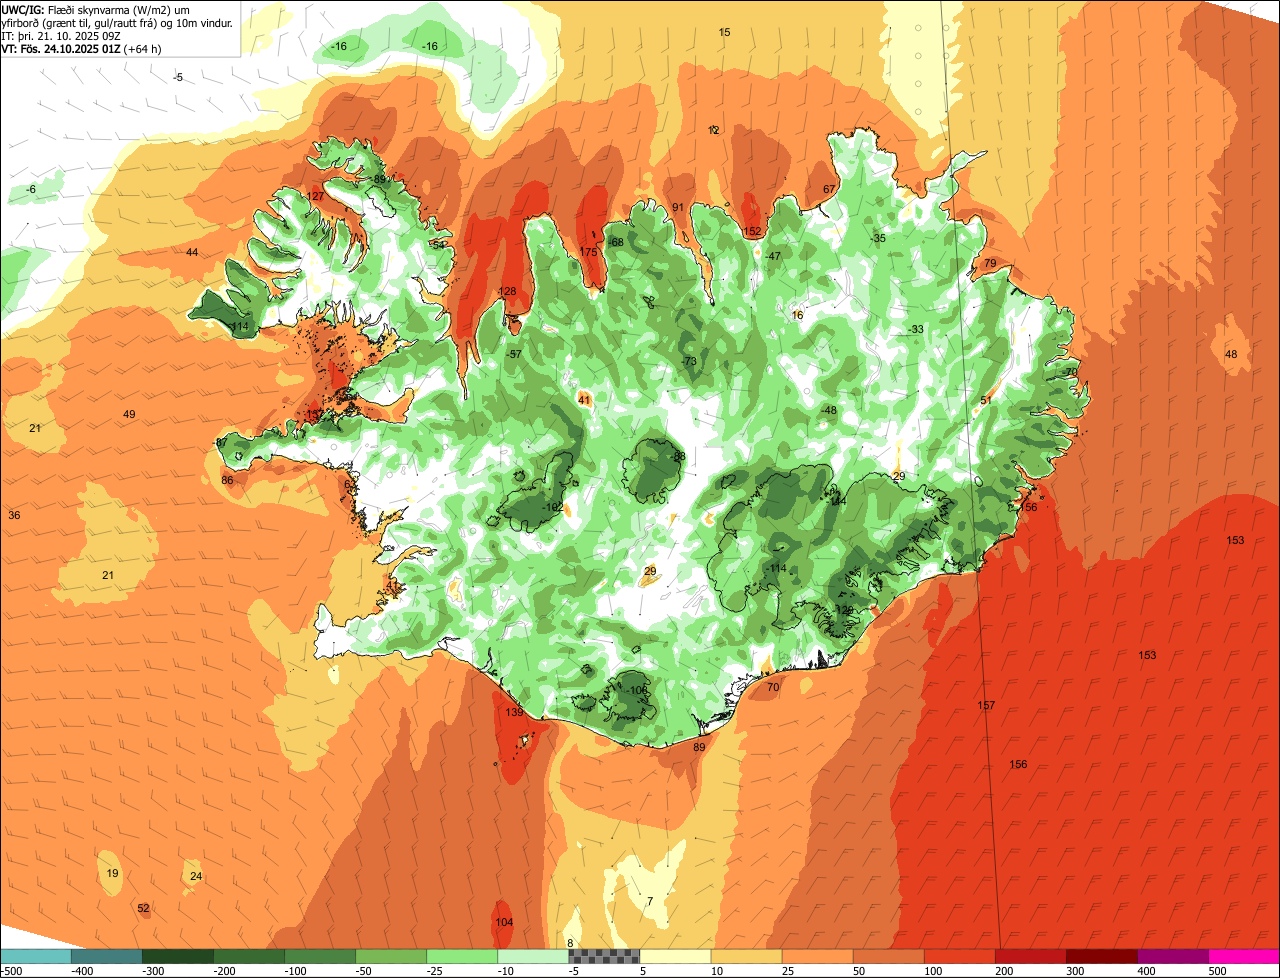1280x978 pixels.
Task: Select the purple legend swatch starting at 400
Action: (1172, 956)
